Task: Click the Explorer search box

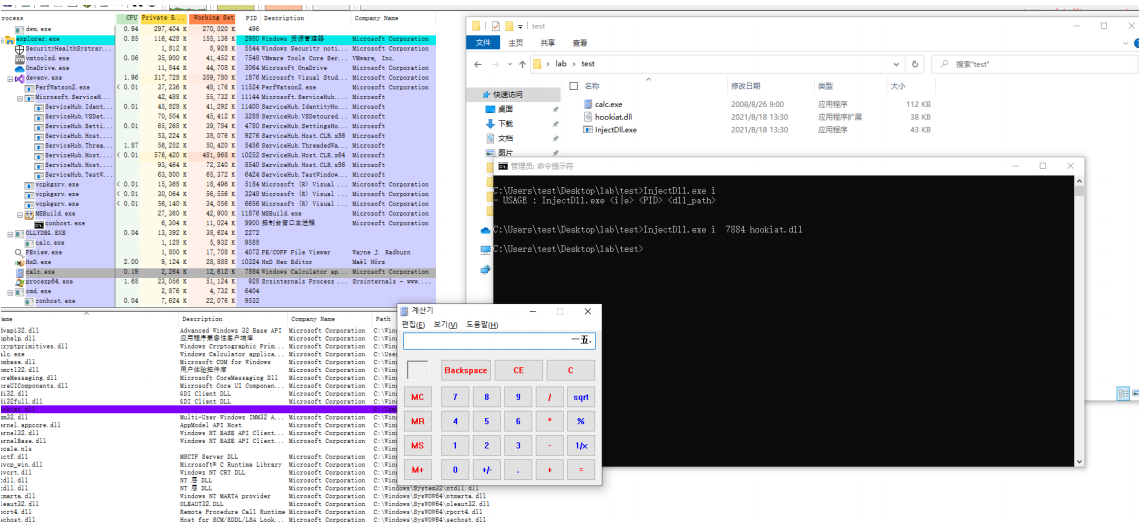Action: pos(1035,64)
